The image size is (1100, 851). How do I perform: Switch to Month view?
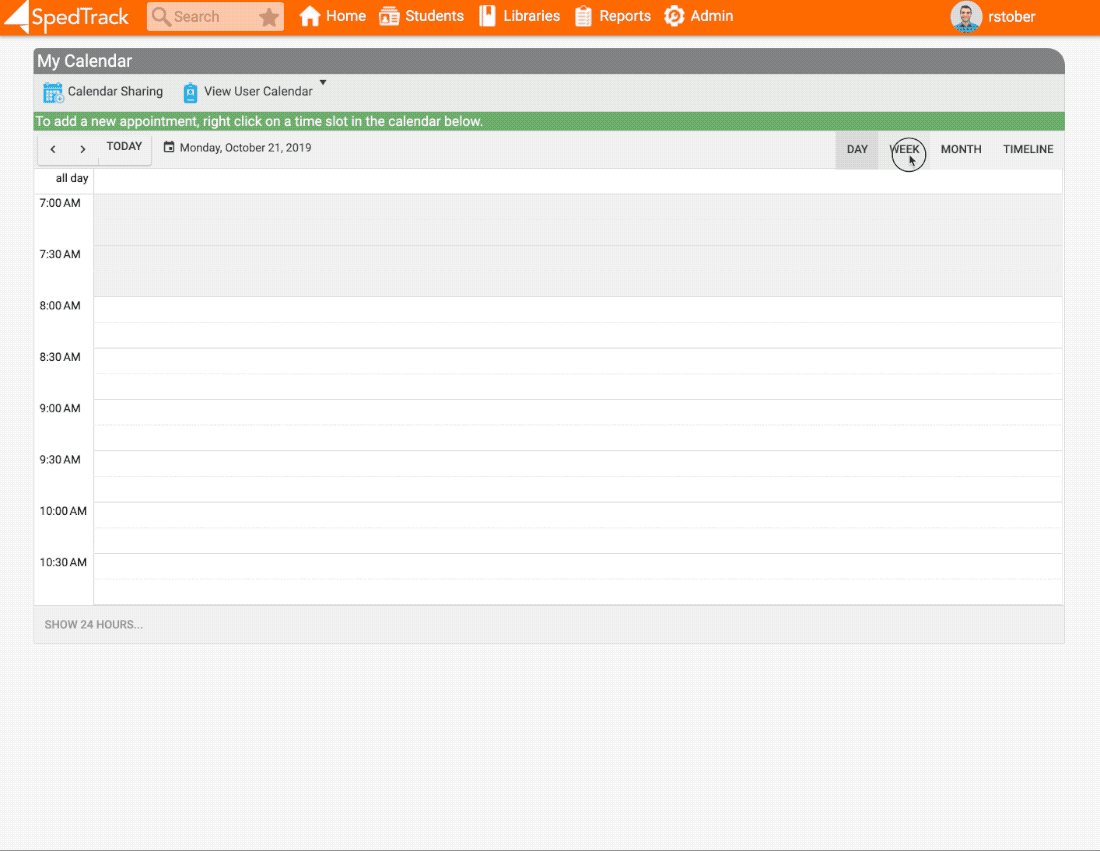pos(961,150)
